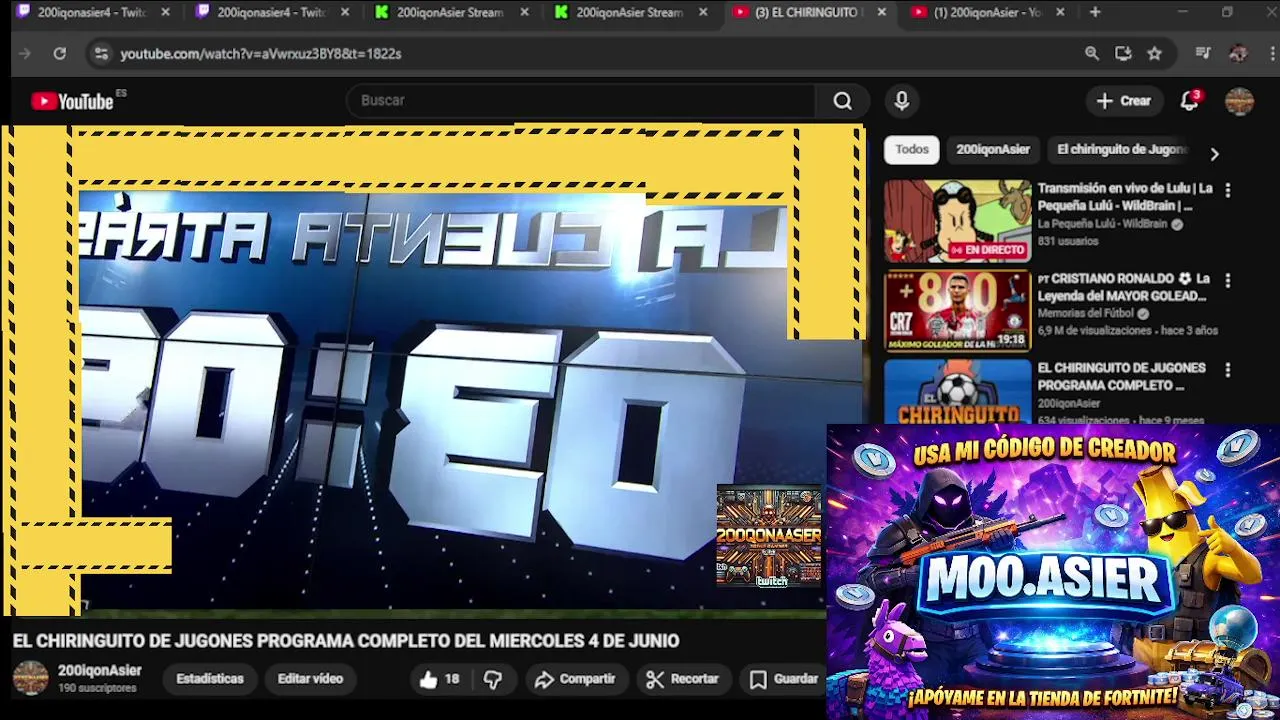Click the Recortar button
Screen dimensions: 1280x720
(x=682, y=679)
